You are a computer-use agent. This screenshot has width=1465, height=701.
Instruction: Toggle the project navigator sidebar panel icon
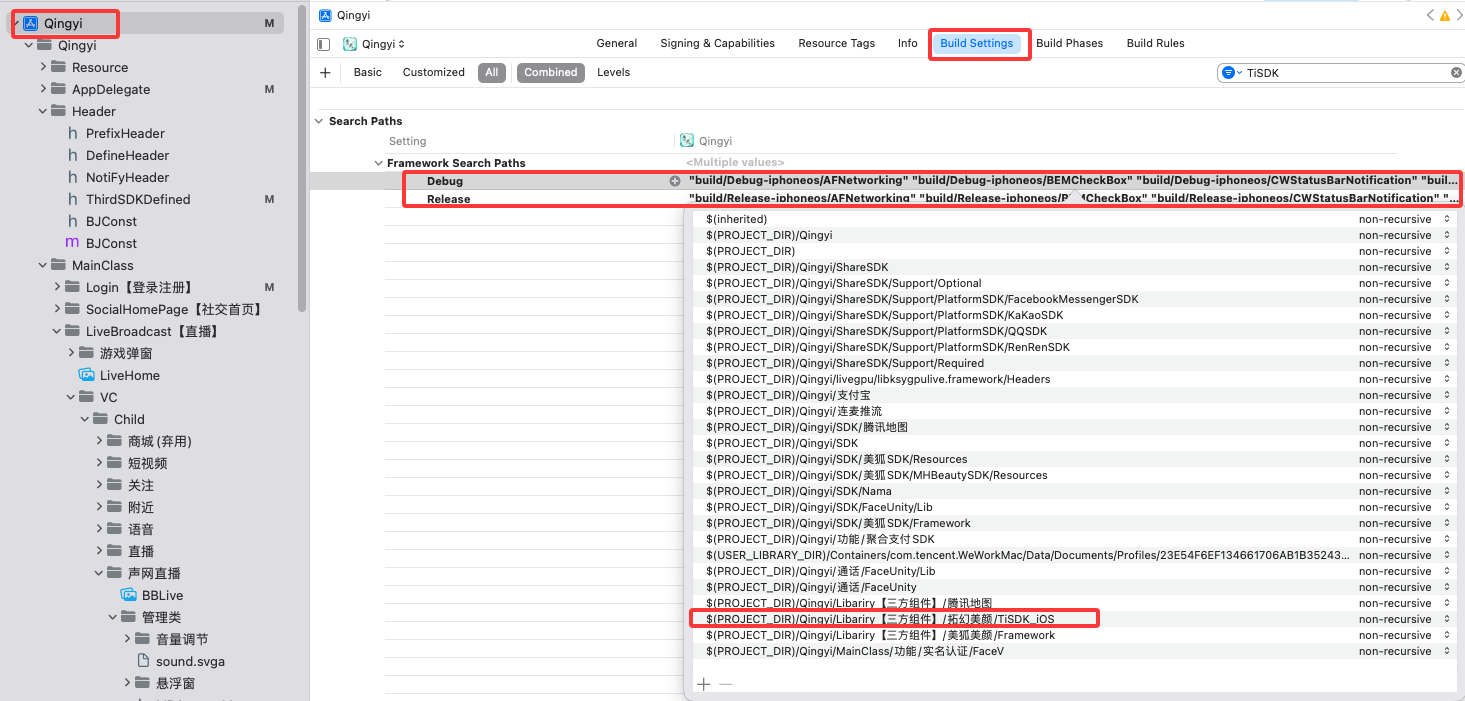point(323,44)
